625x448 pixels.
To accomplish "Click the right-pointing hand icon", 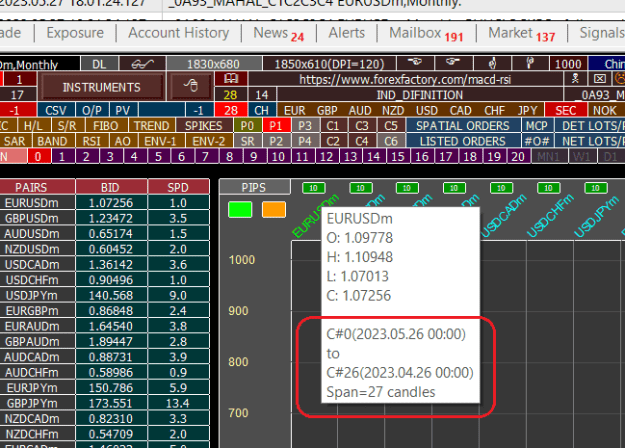I will point(453,63).
